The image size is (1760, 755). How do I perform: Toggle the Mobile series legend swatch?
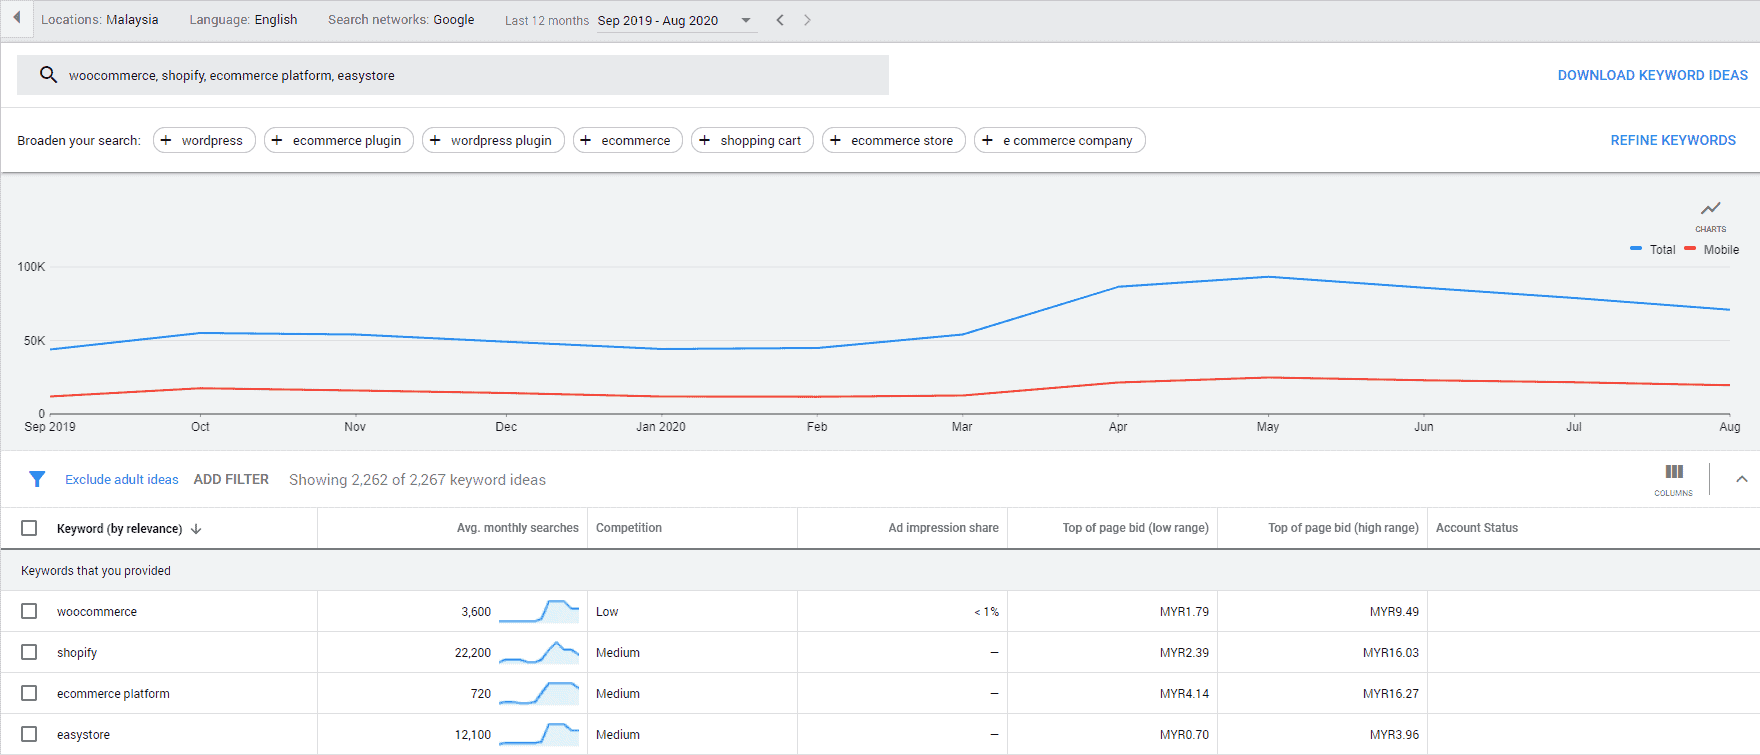1690,249
